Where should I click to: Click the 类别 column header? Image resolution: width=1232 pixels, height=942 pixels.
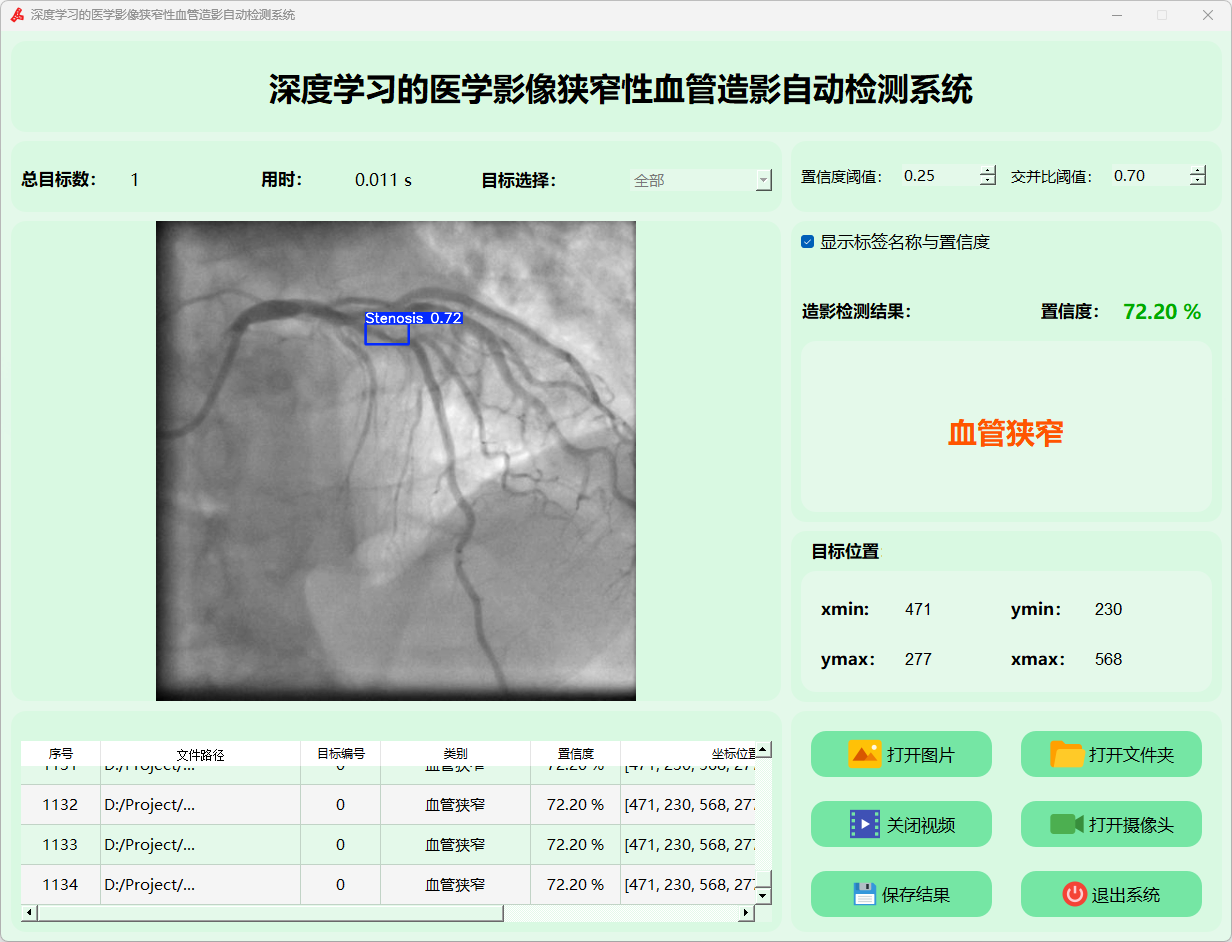click(x=455, y=754)
